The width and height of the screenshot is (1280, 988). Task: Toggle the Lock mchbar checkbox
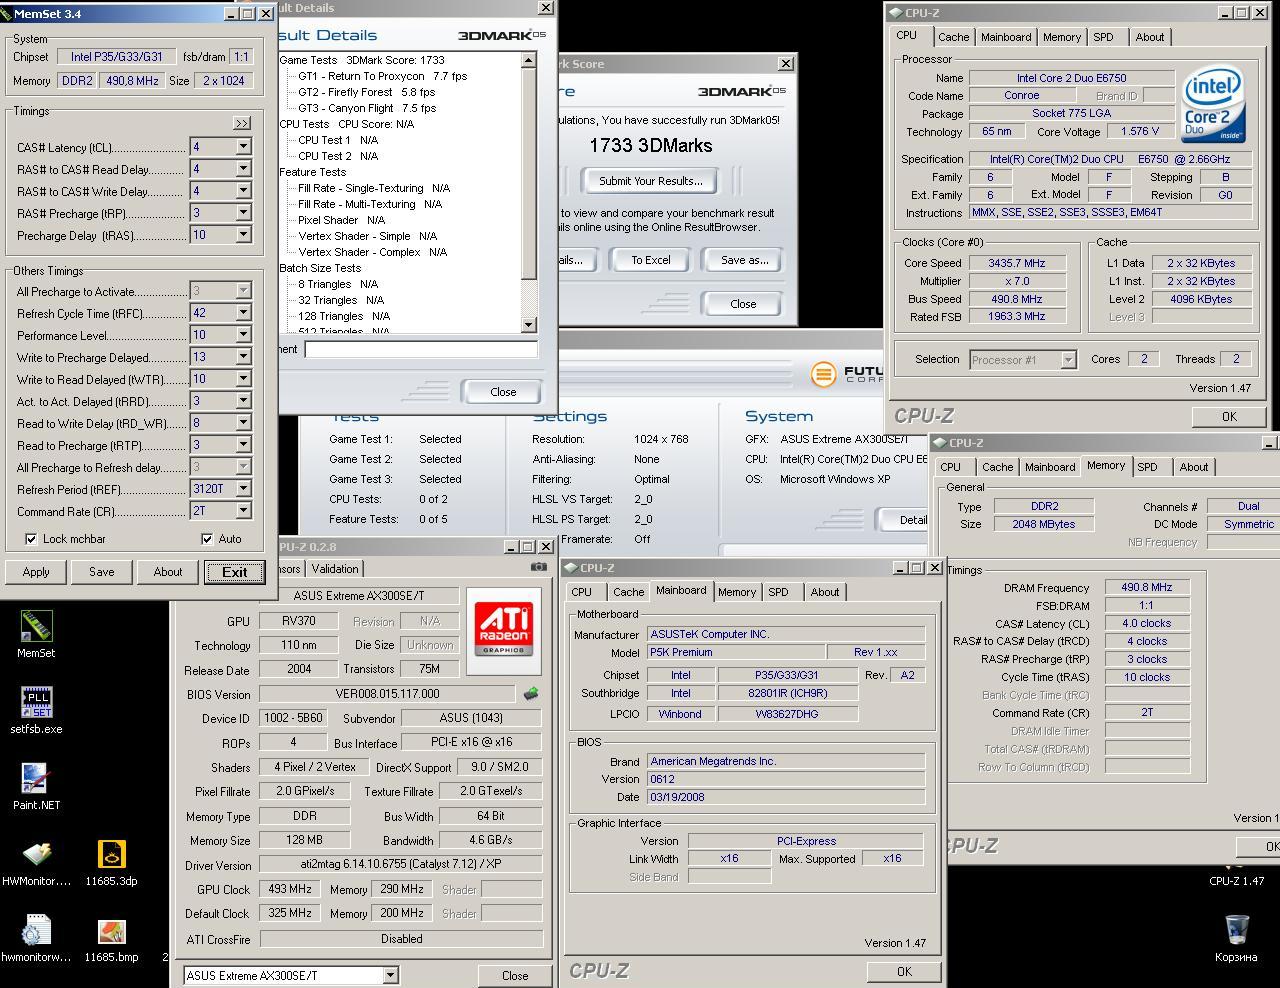coord(31,539)
